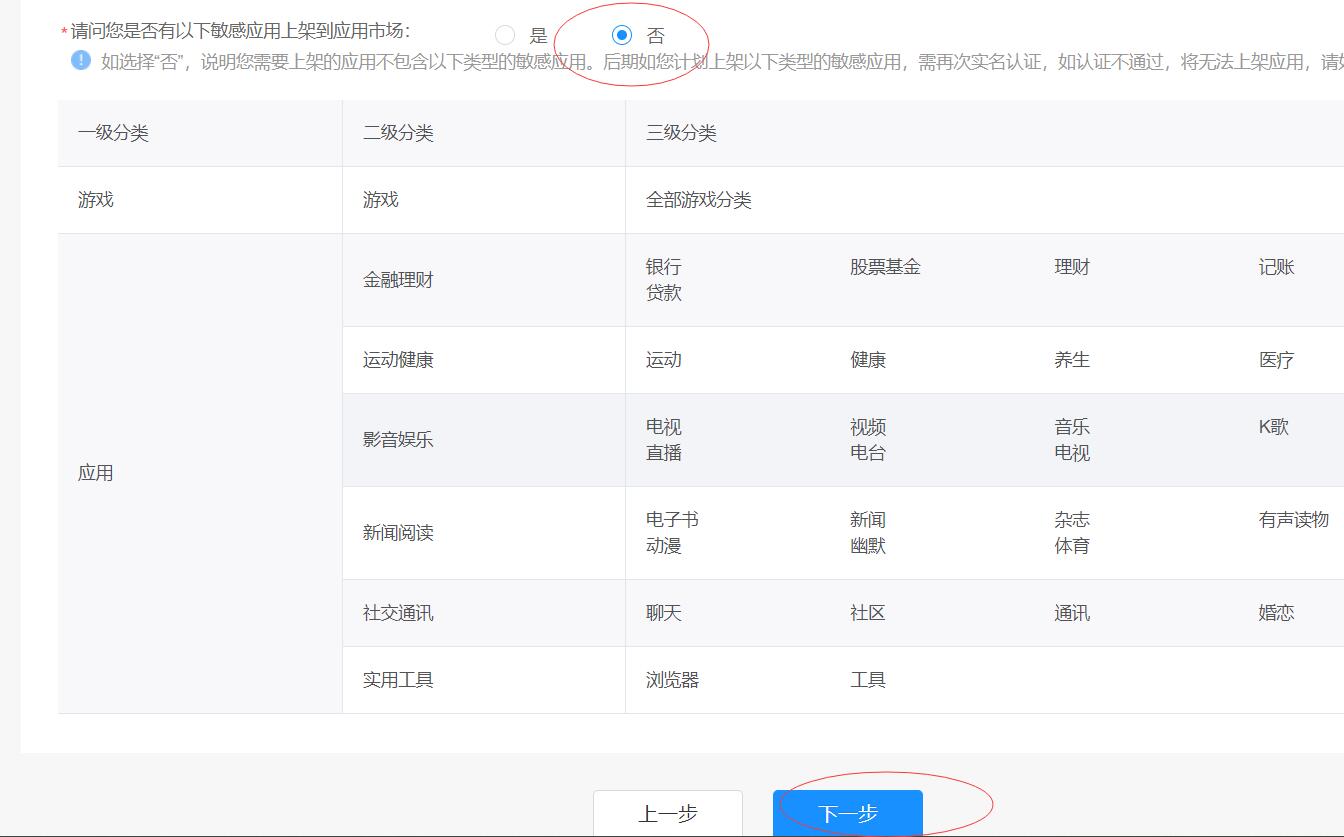Image resolution: width=1344 pixels, height=837 pixels.
Task: Click the 动漫 category text
Action: tap(664, 546)
